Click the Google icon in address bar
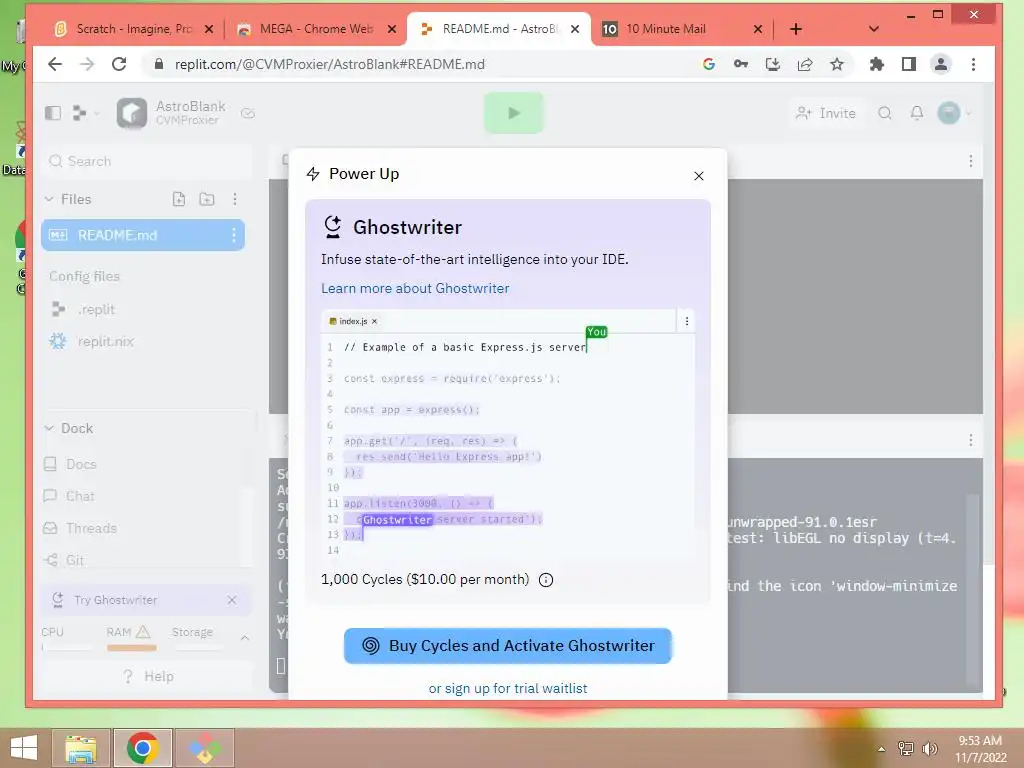1024x768 pixels. [x=709, y=64]
